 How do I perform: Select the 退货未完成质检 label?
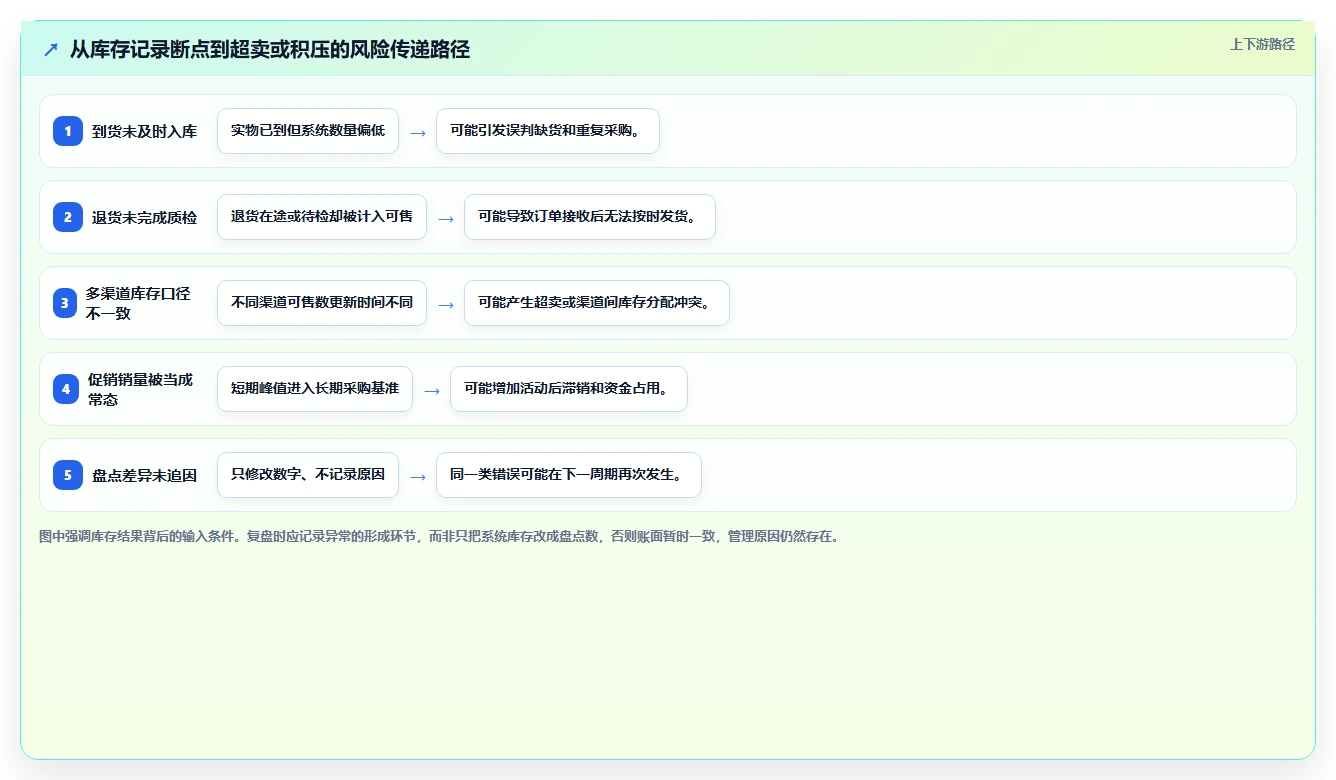pos(145,217)
